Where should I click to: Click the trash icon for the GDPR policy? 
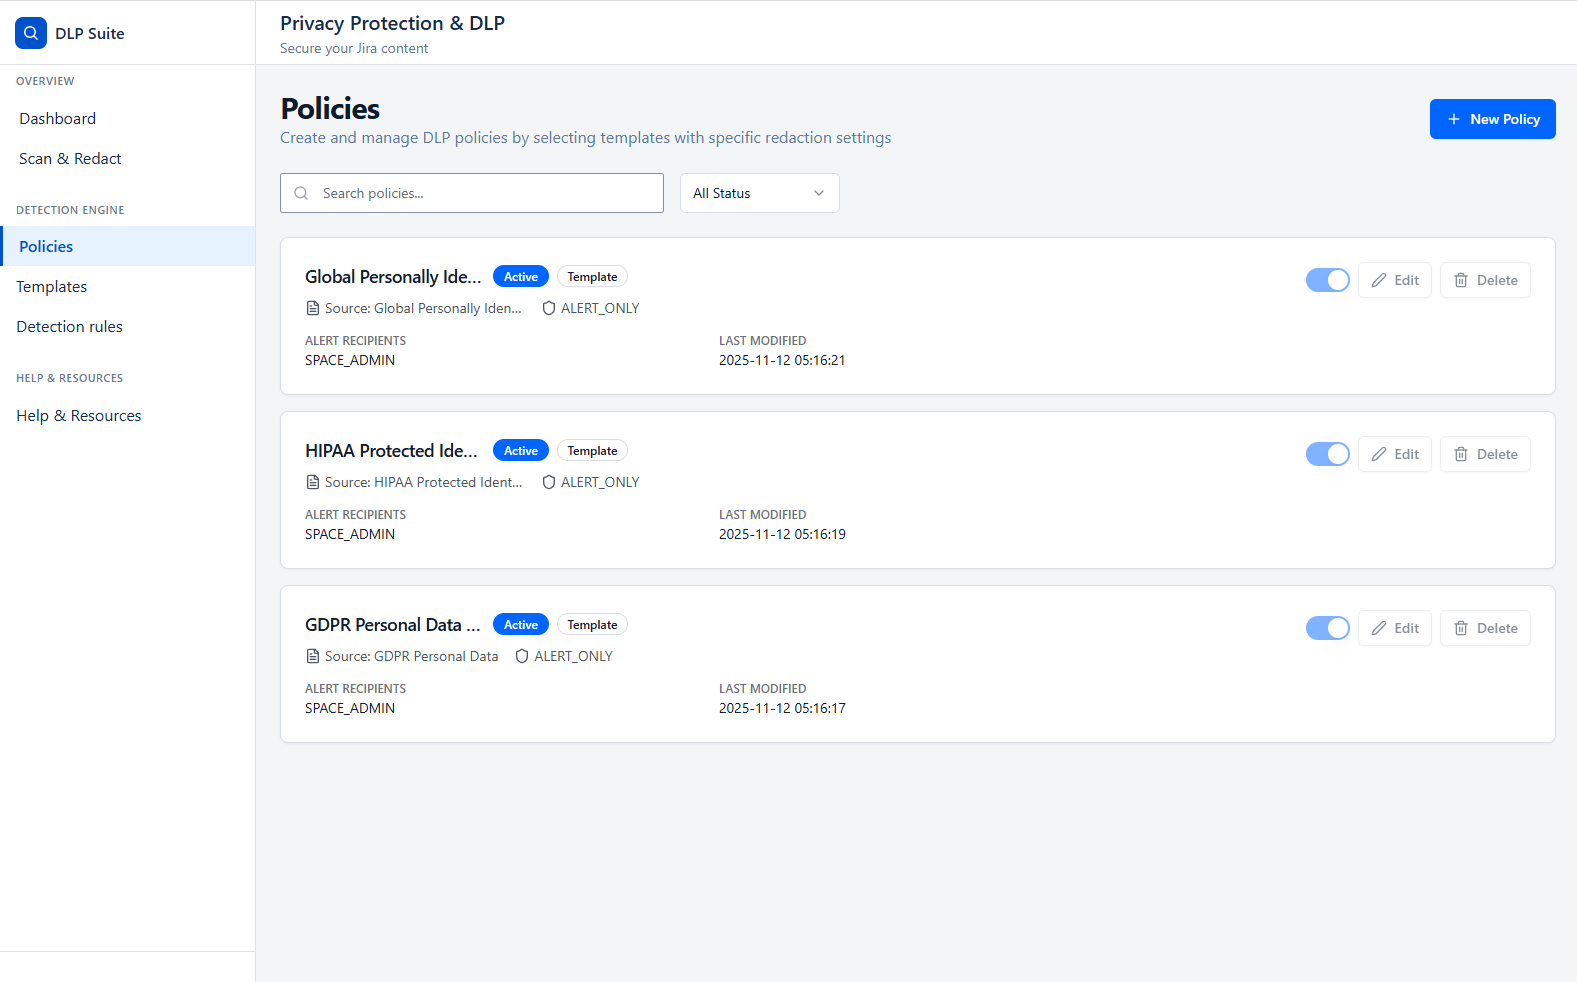coord(1461,628)
